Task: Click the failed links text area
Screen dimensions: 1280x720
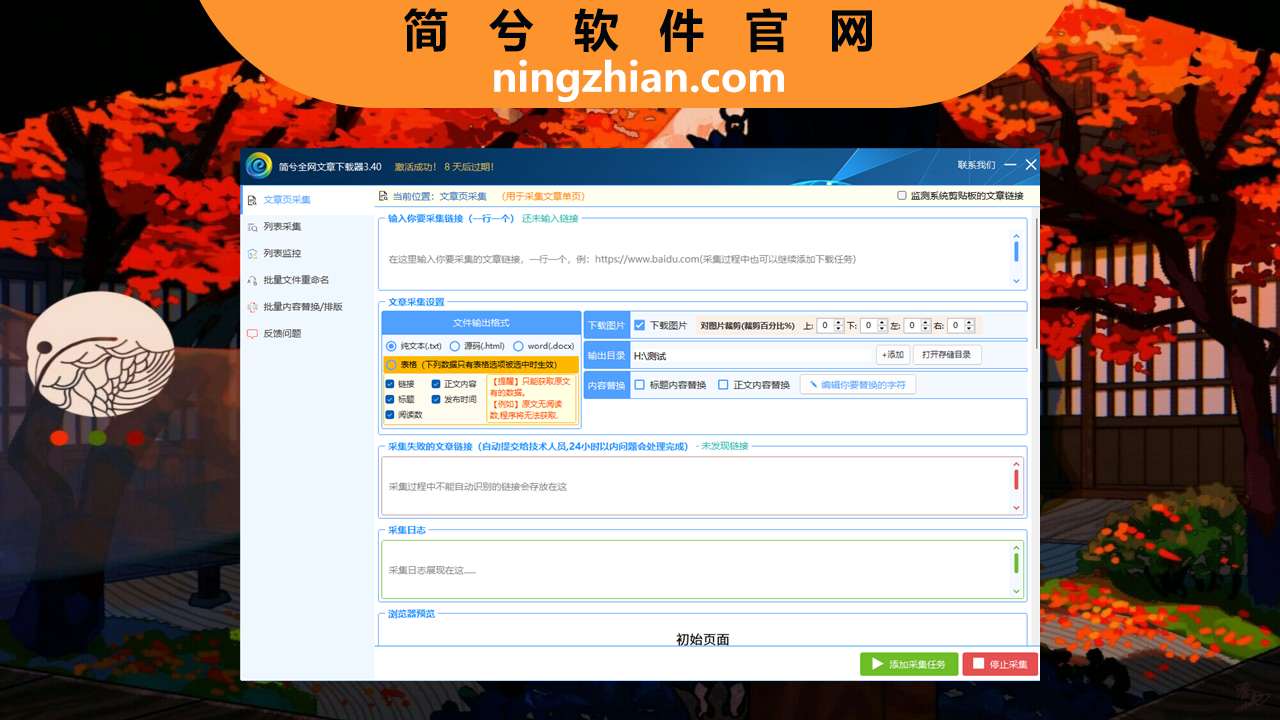Action: [695, 486]
